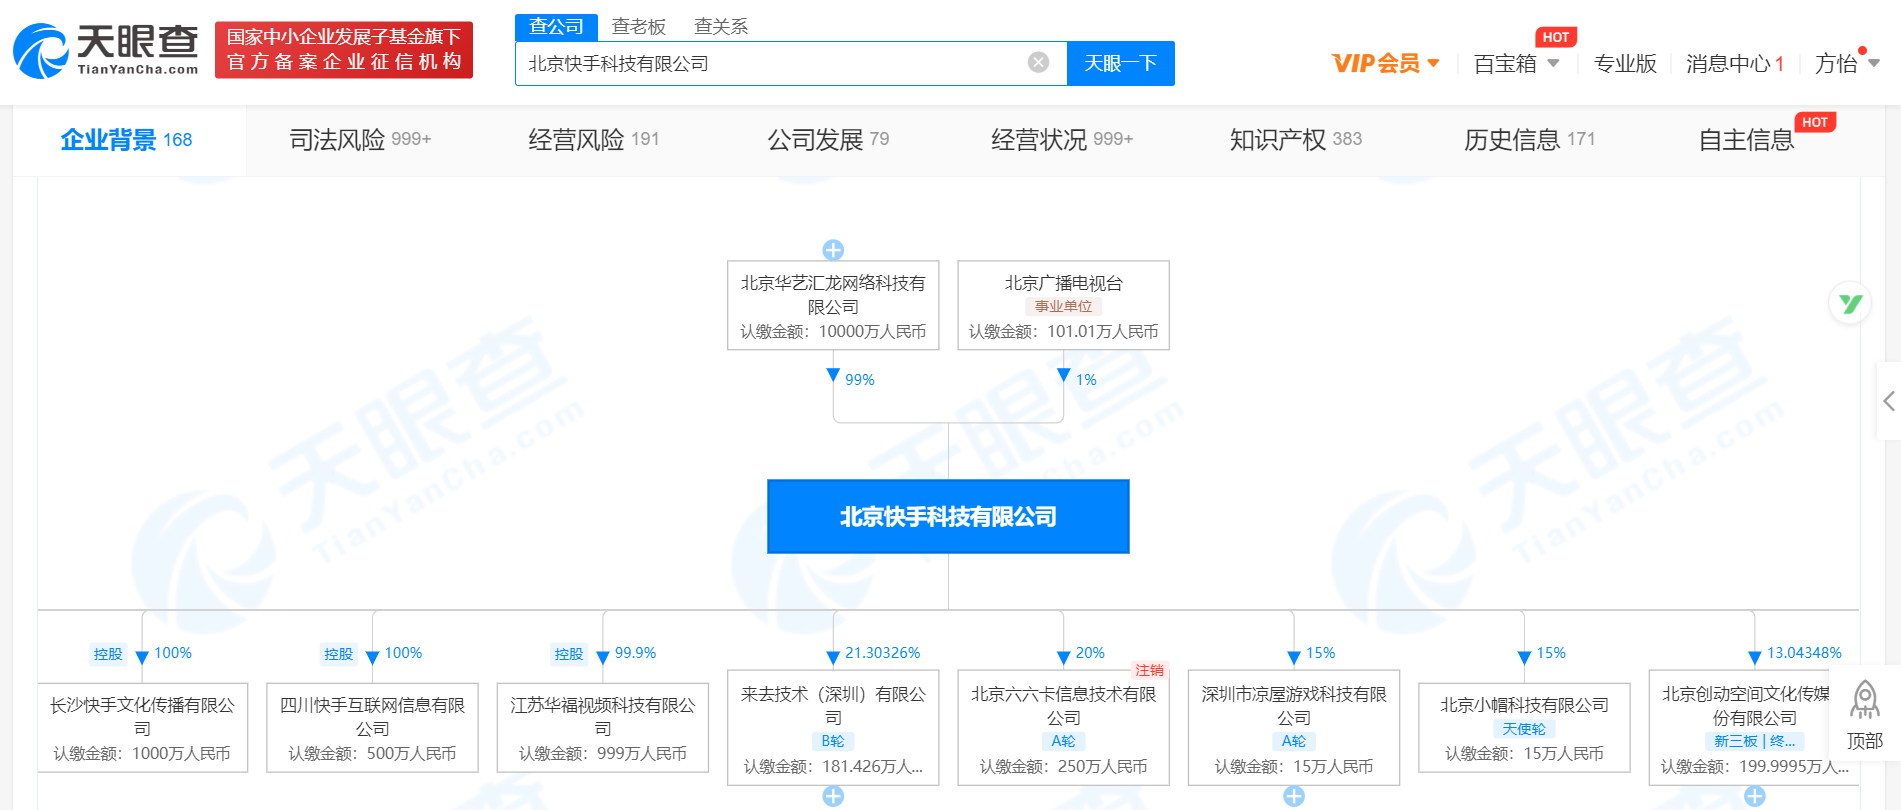Image resolution: width=1901 pixels, height=810 pixels.
Task: Switch to the 历史信息 tab
Action: point(1530,140)
